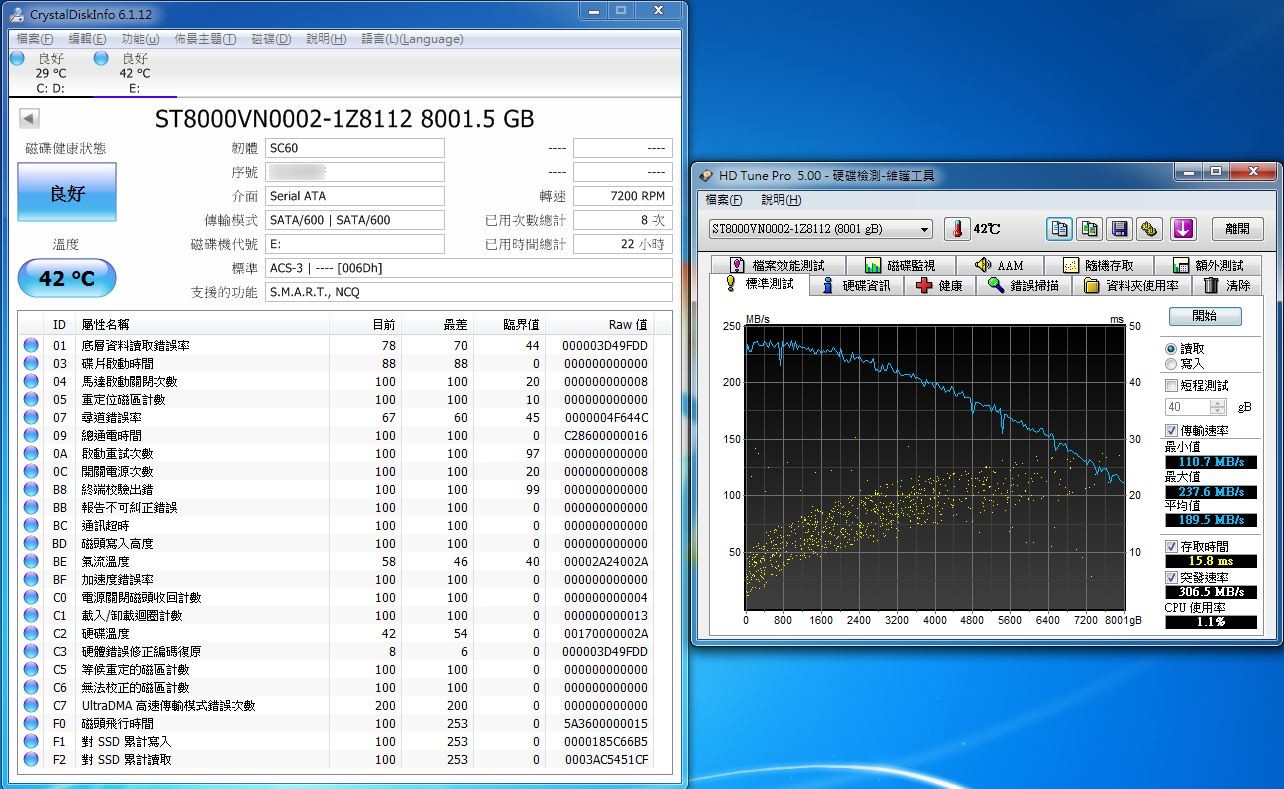Click status circle for attribute C2 硬碟溫度
The width and height of the screenshot is (1284, 789).
click(31, 633)
